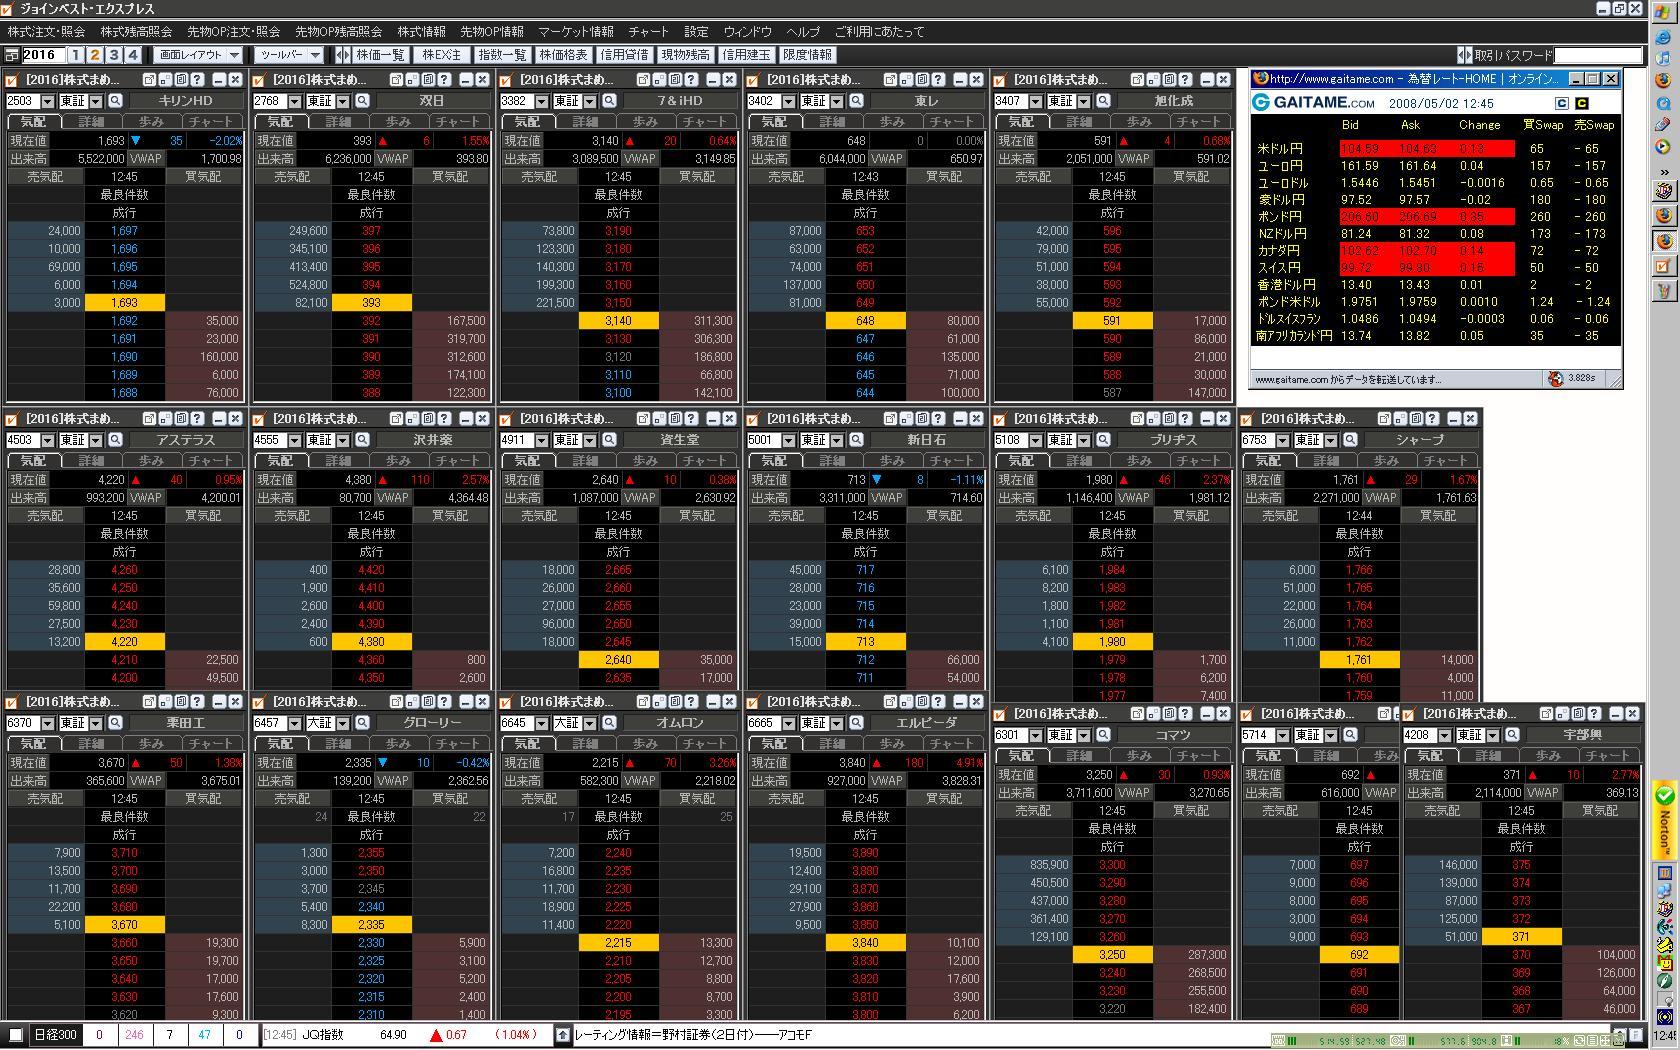Open the 大証 market dropdown in the グローリー panel
Image resolution: width=1680 pixels, height=1050 pixels.
tap(343, 723)
